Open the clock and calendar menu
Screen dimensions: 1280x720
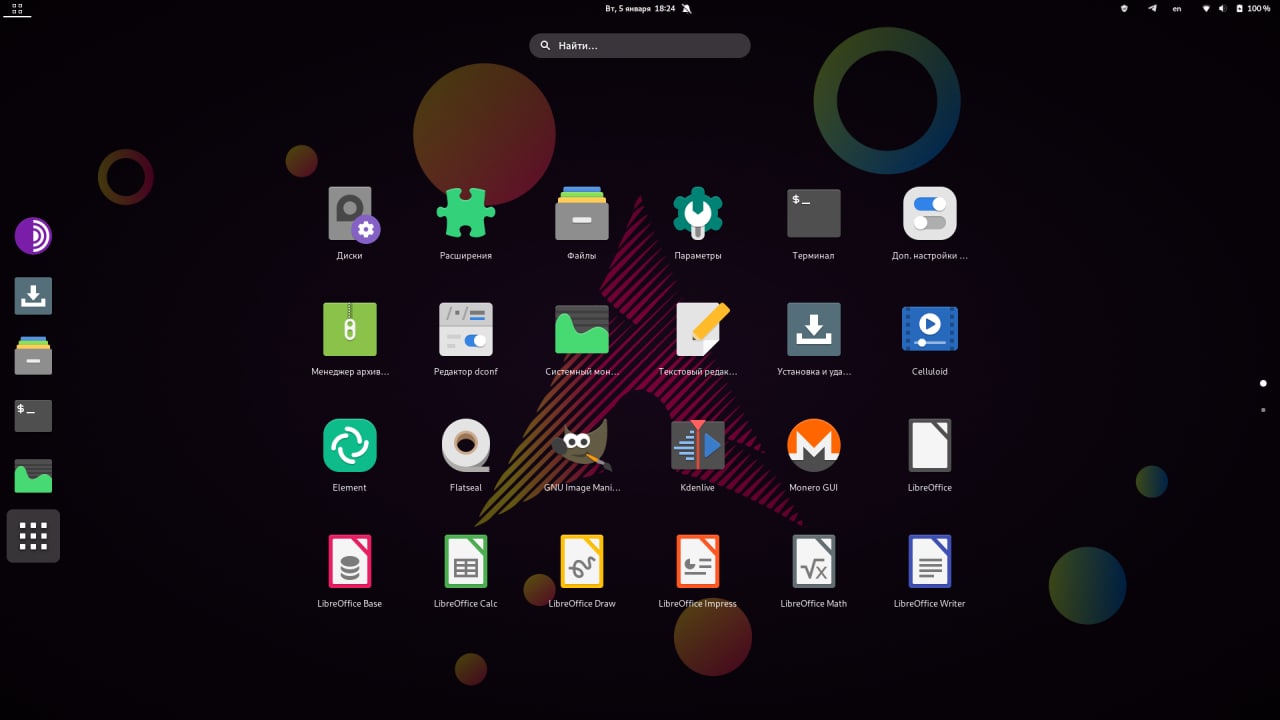(x=640, y=8)
